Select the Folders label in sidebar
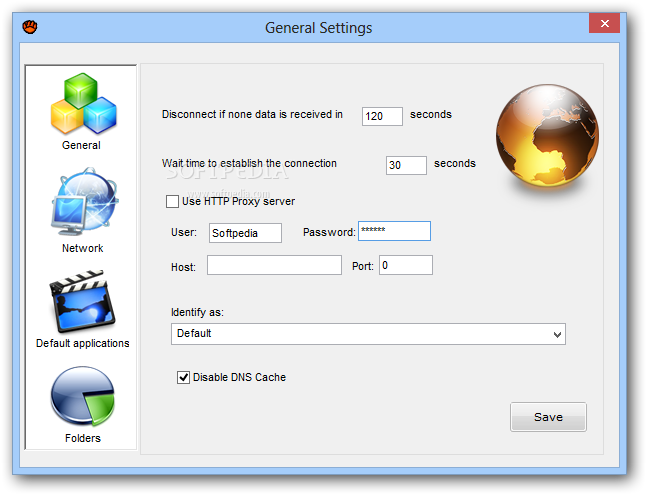The image size is (647, 495). tap(83, 438)
